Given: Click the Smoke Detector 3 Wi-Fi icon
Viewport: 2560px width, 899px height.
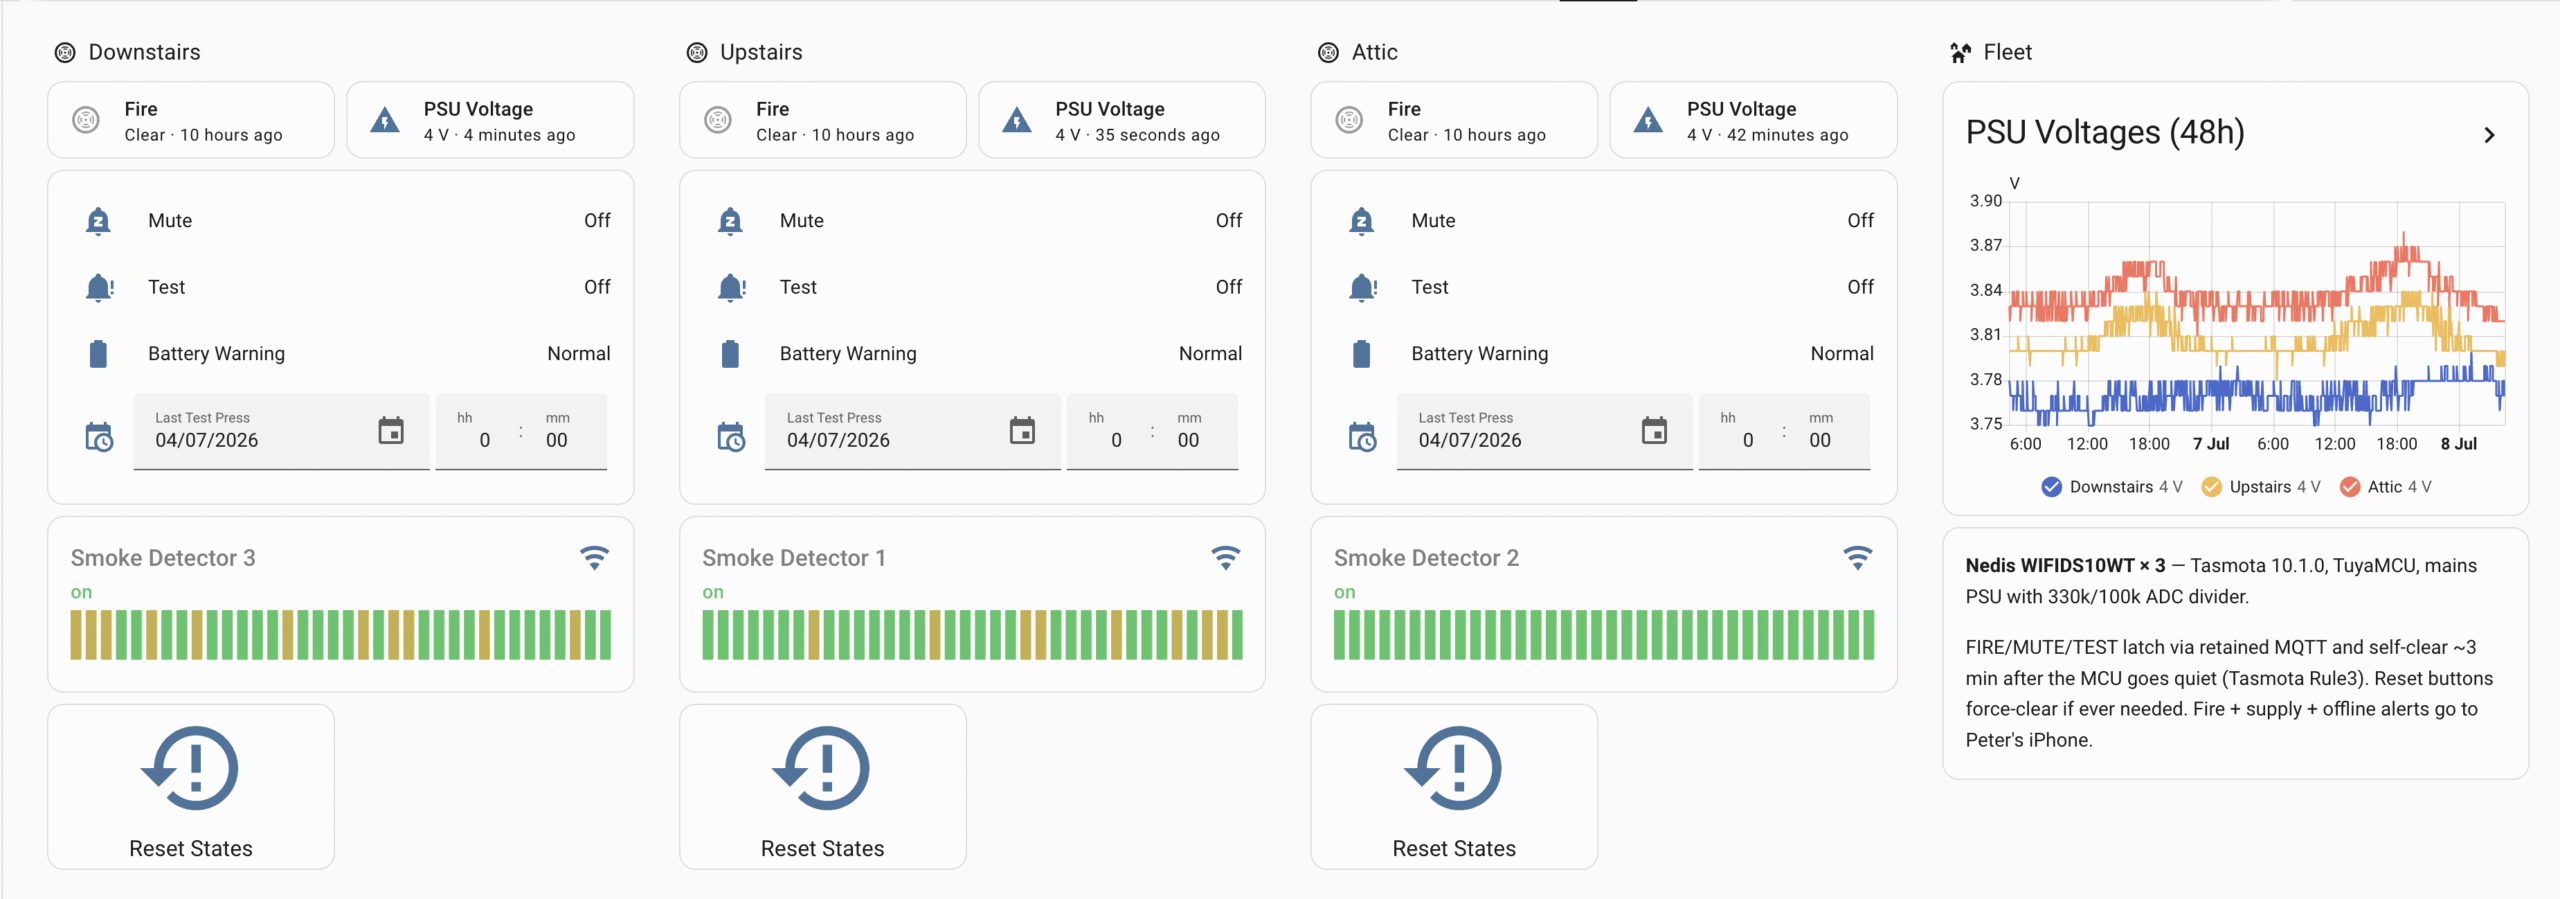Looking at the screenshot, I should pyautogui.click(x=594, y=558).
